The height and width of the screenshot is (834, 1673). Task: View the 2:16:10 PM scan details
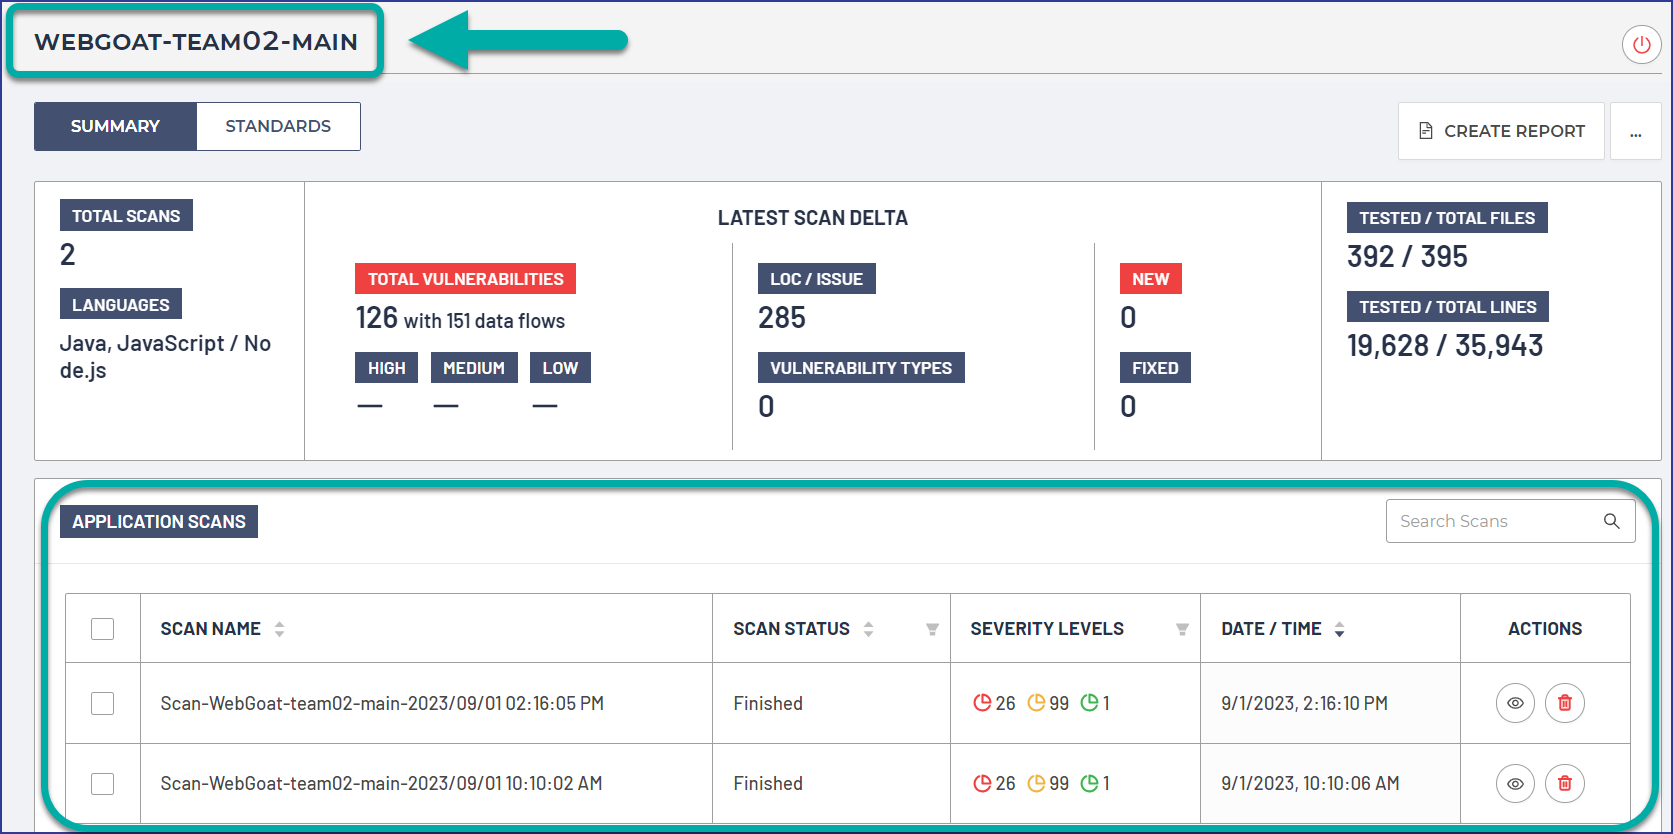tap(1515, 703)
